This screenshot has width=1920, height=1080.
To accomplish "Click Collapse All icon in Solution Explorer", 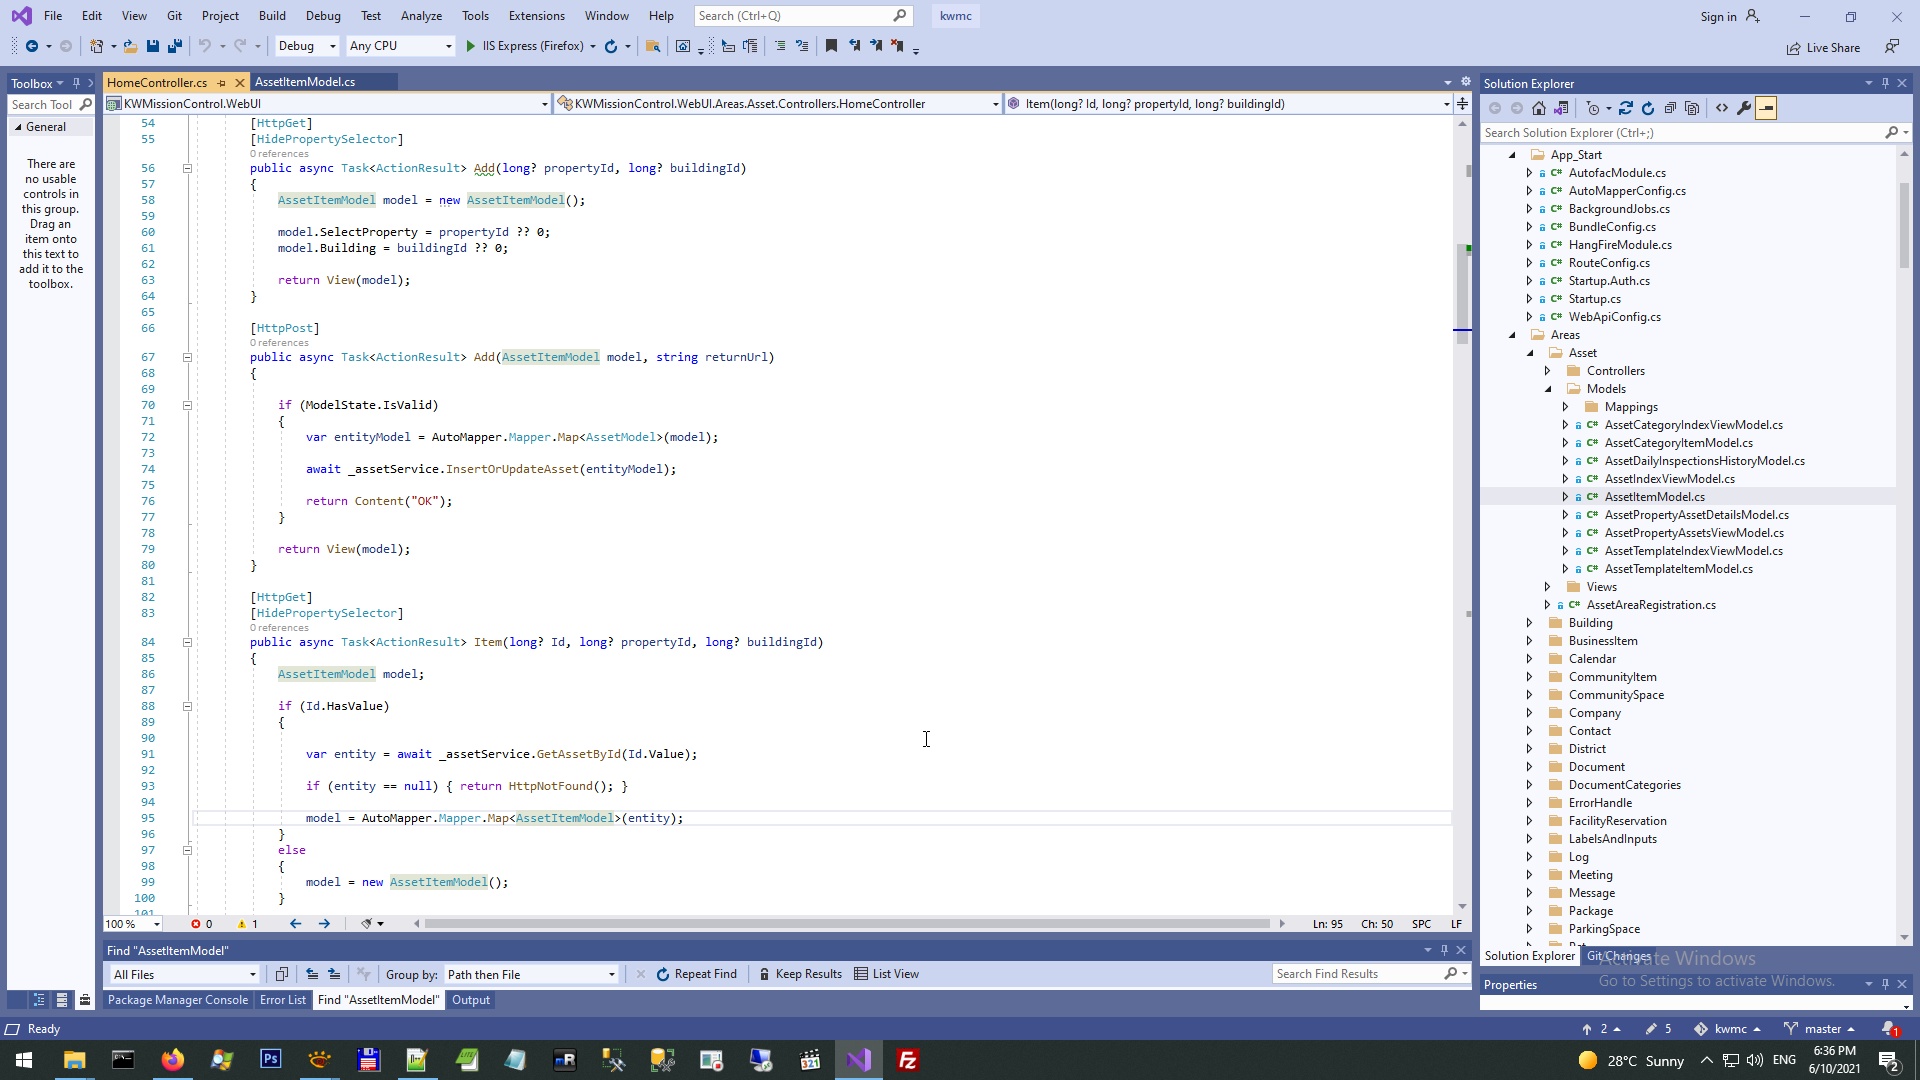I will click(x=1670, y=108).
